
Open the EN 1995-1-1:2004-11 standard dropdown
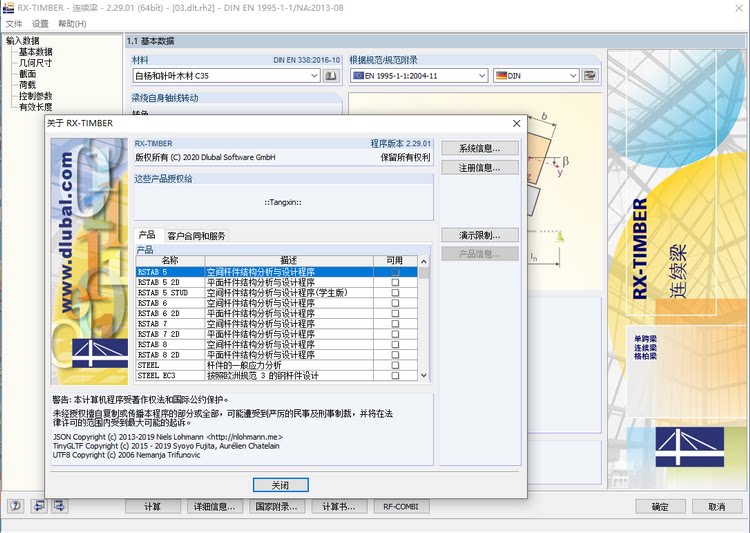[419, 76]
